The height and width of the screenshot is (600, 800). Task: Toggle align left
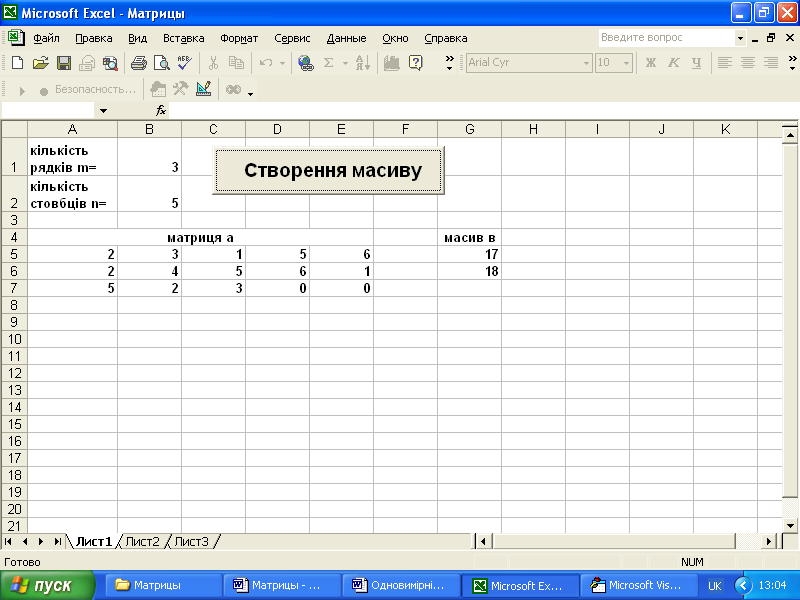[x=724, y=63]
